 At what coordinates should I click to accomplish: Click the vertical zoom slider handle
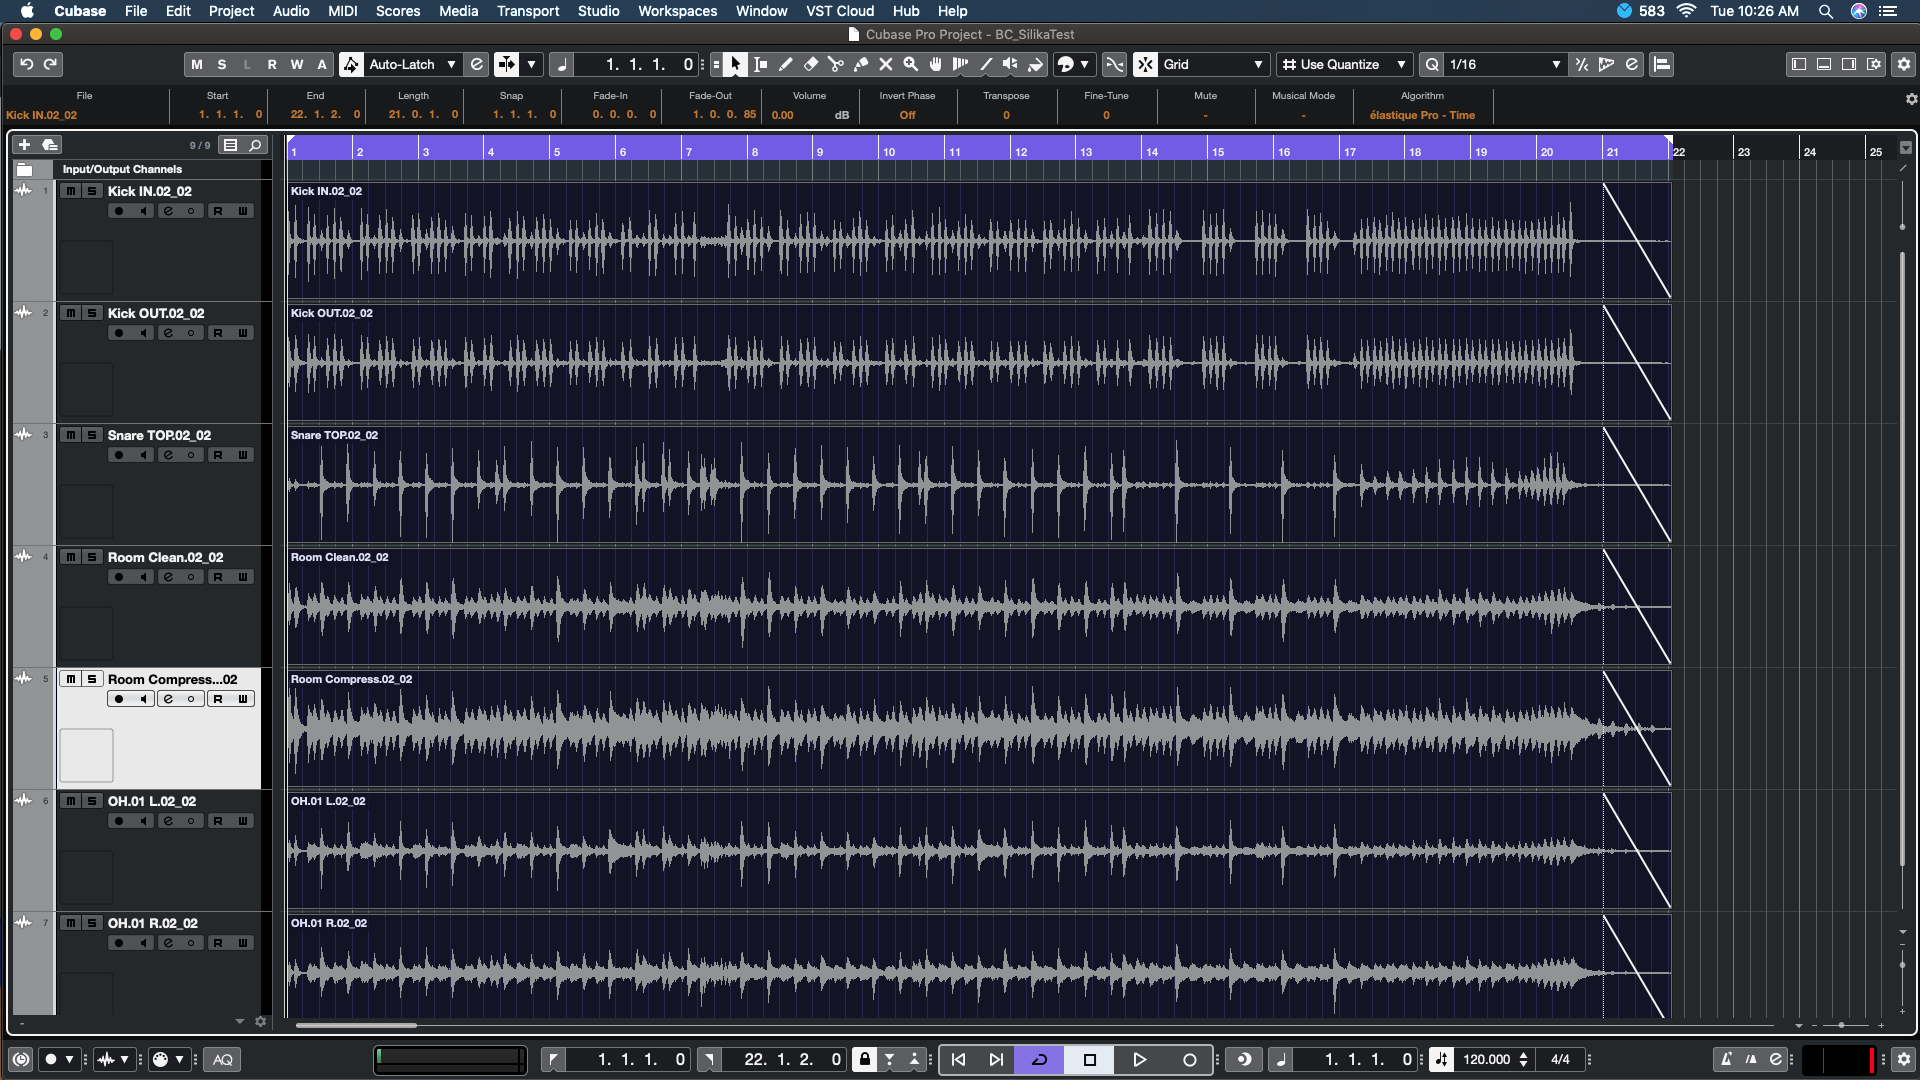pyautogui.click(x=1902, y=965)
